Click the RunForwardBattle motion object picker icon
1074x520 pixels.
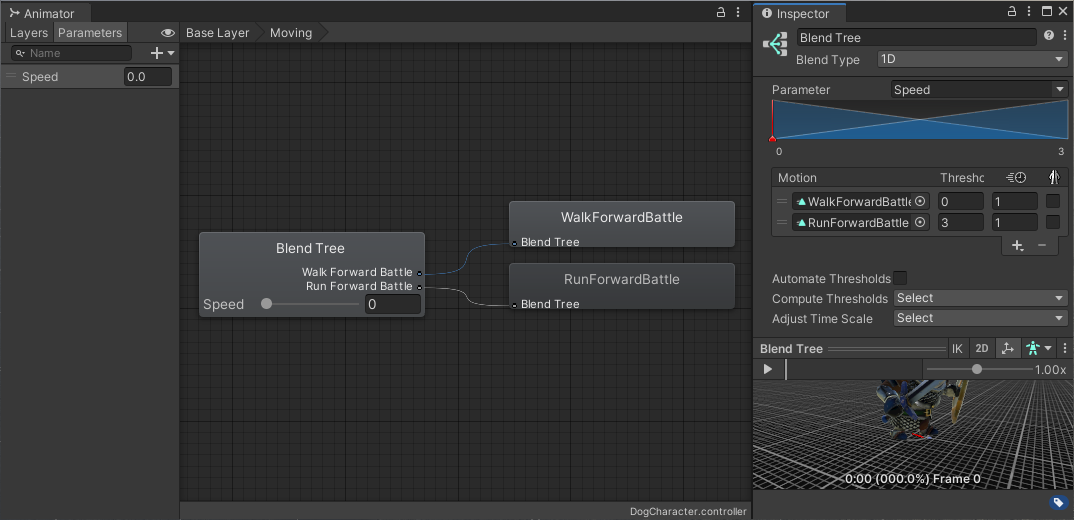coord(920,223)
